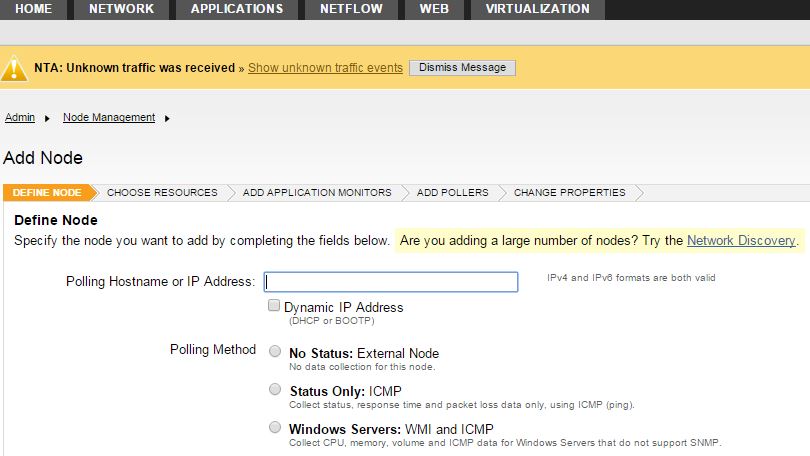Screen dimensions: 810x456
Task: Focus the Polling Hostname or IP Address field
Action: click(x=391, y=282)
